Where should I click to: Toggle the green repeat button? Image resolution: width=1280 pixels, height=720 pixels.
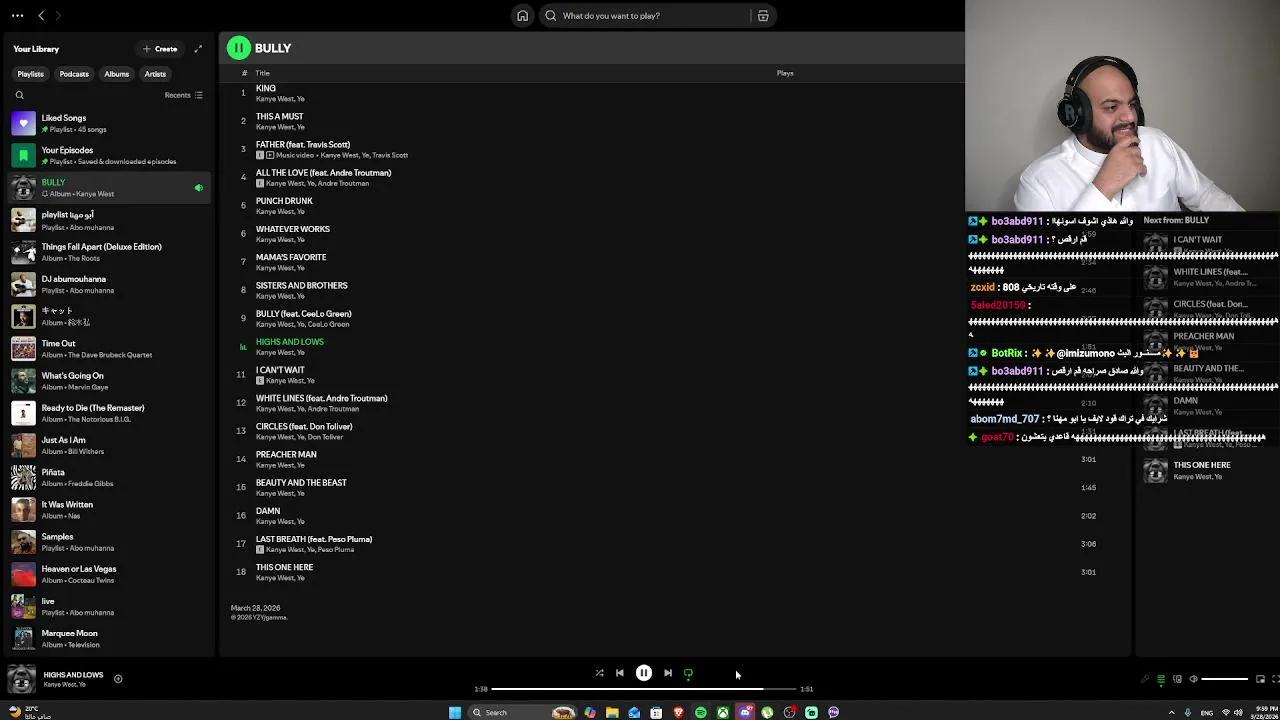(x=688, y=673)
